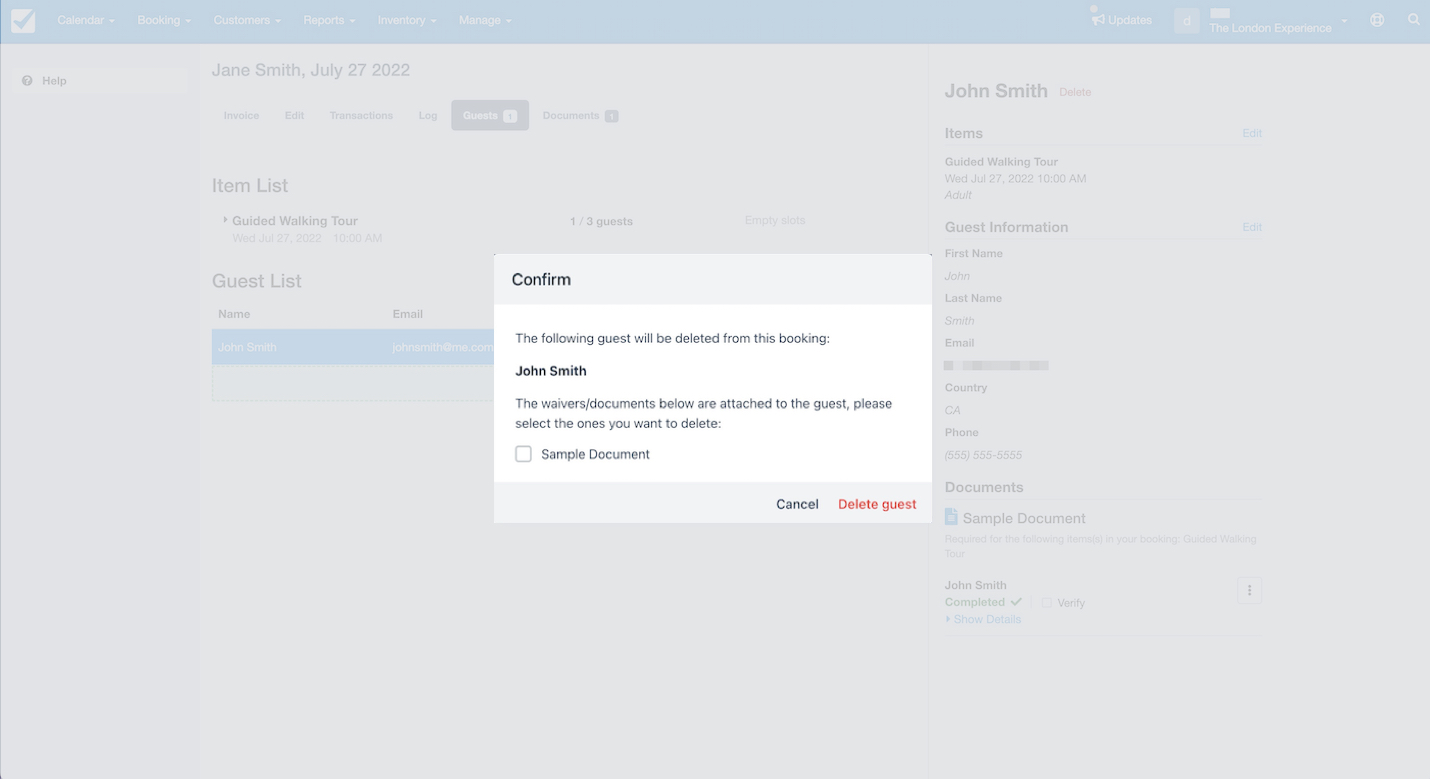The image size is (1430, 779).
Task: Expand The London Experience account menu
Action: click(x=1278, y=21)
